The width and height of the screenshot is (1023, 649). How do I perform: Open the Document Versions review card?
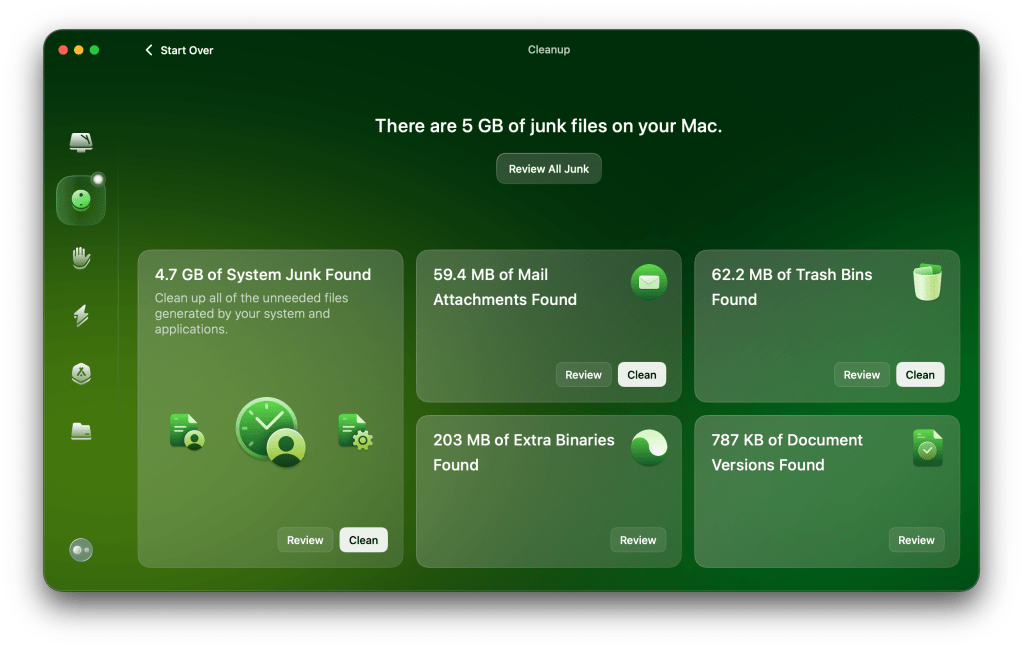point(916,539)
